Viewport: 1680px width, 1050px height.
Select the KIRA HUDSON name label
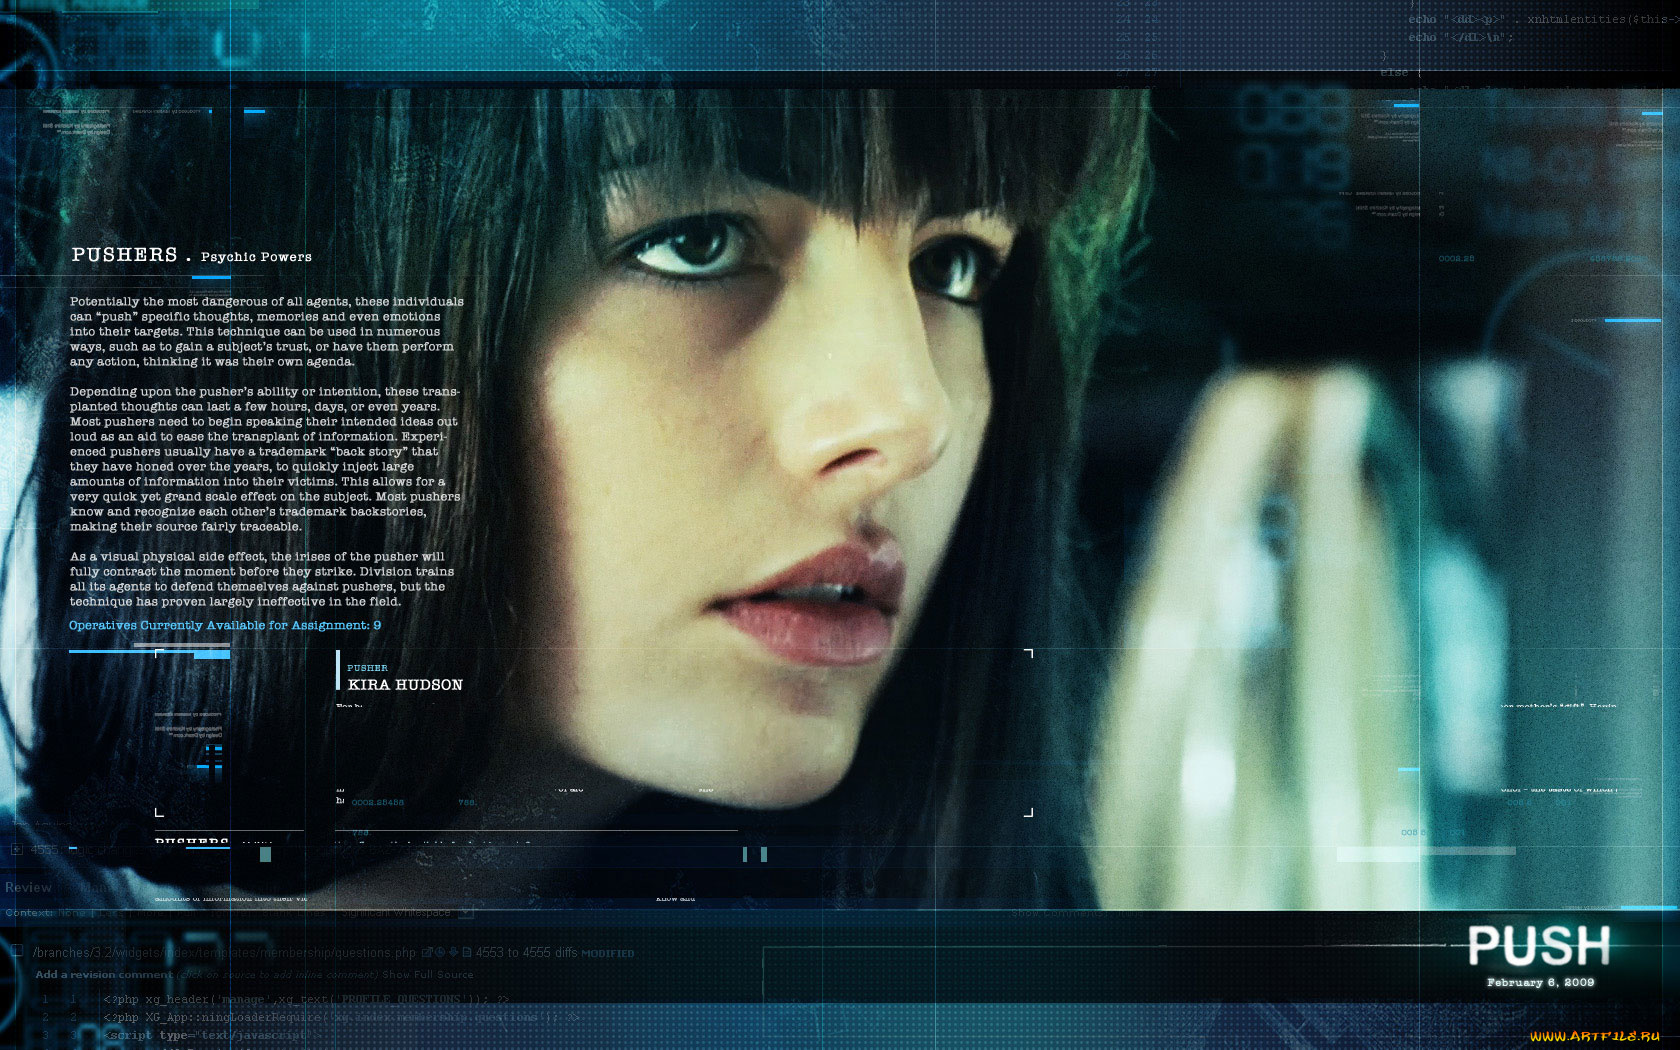click(405, 685)
